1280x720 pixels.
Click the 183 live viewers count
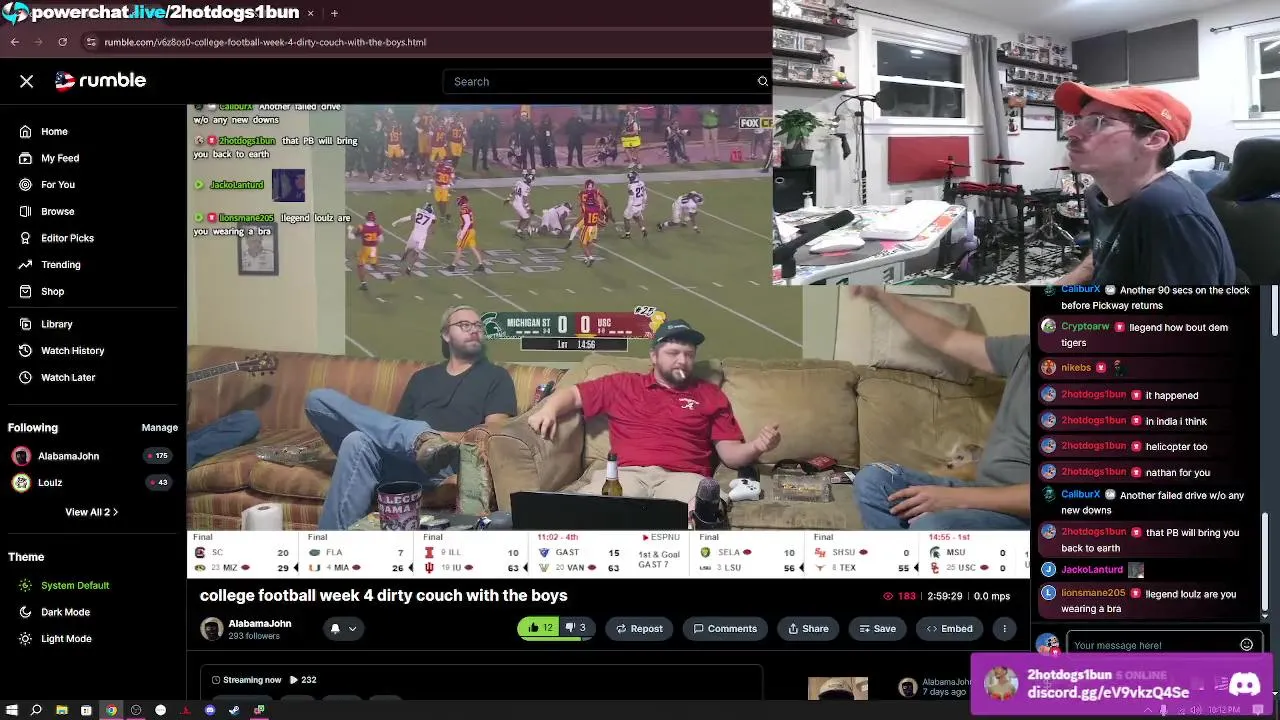[x=899, y=596]
